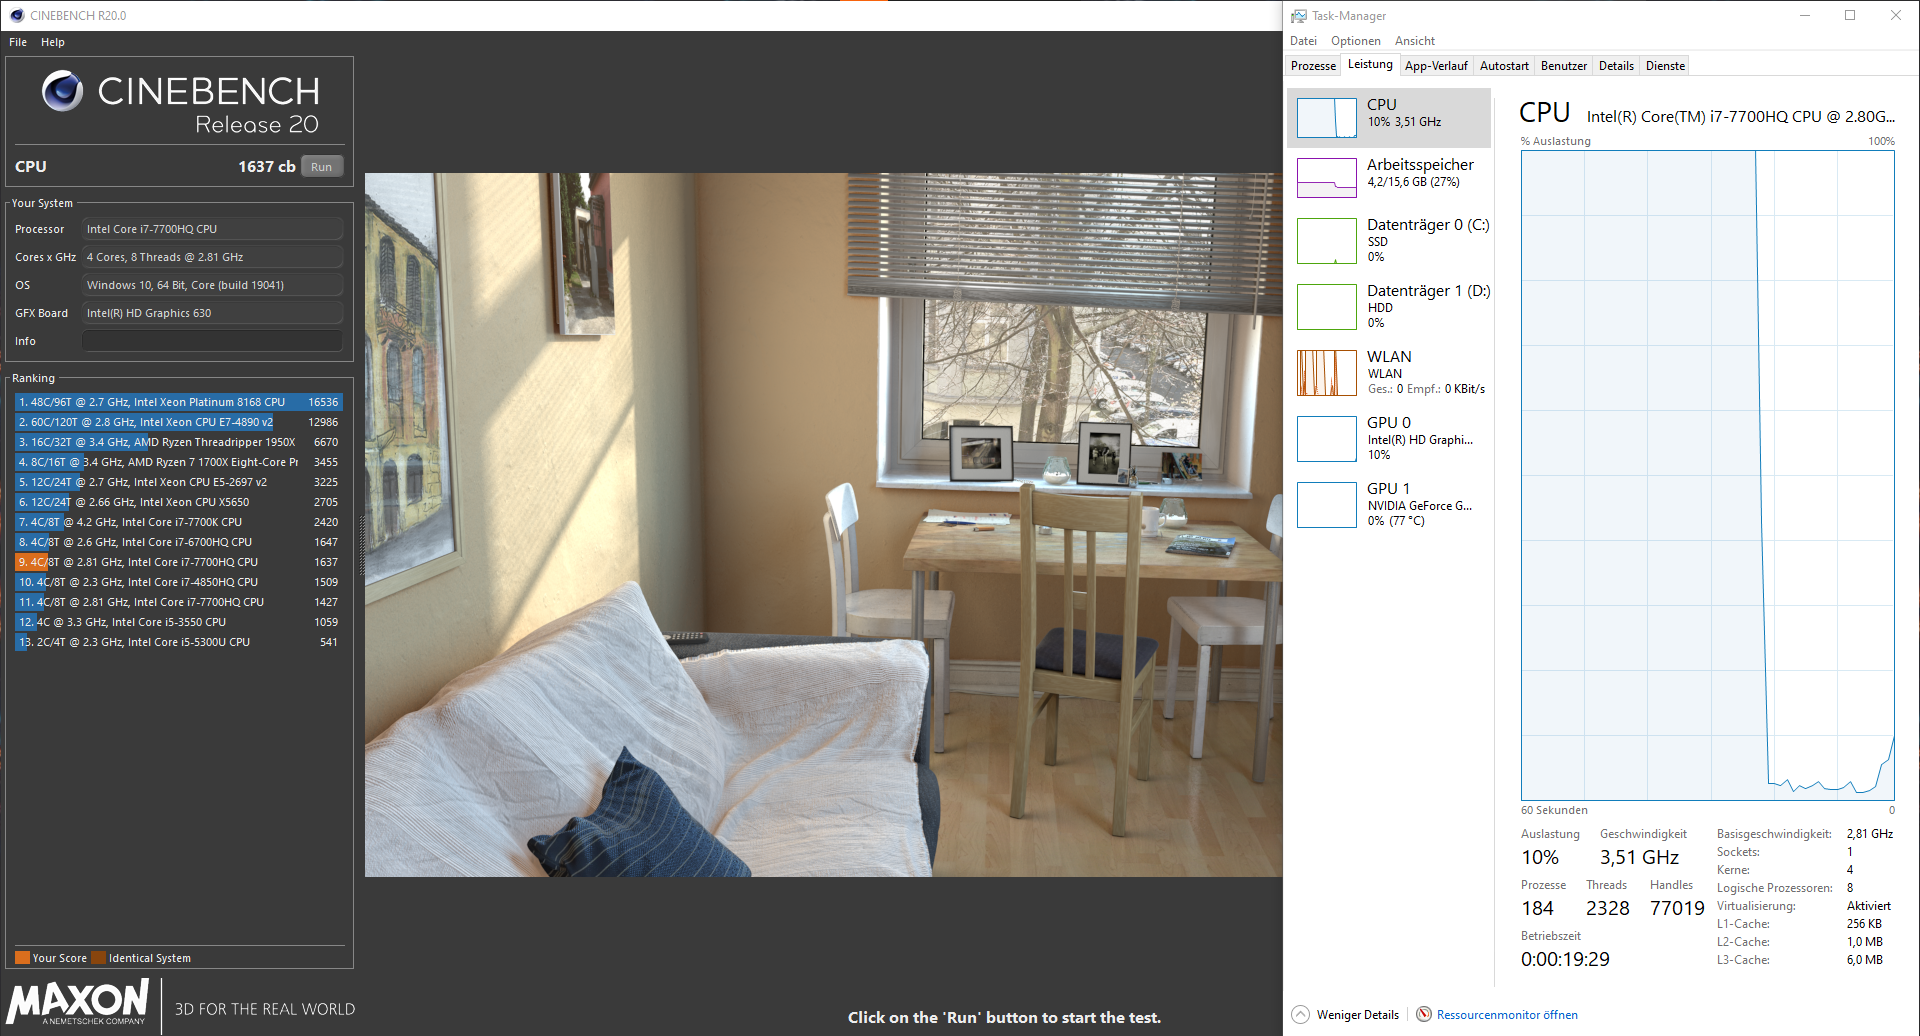Screen dimensions: 1920x1036
Task: Select the Core i7-7700K ranking row
Action: [179, 522]
